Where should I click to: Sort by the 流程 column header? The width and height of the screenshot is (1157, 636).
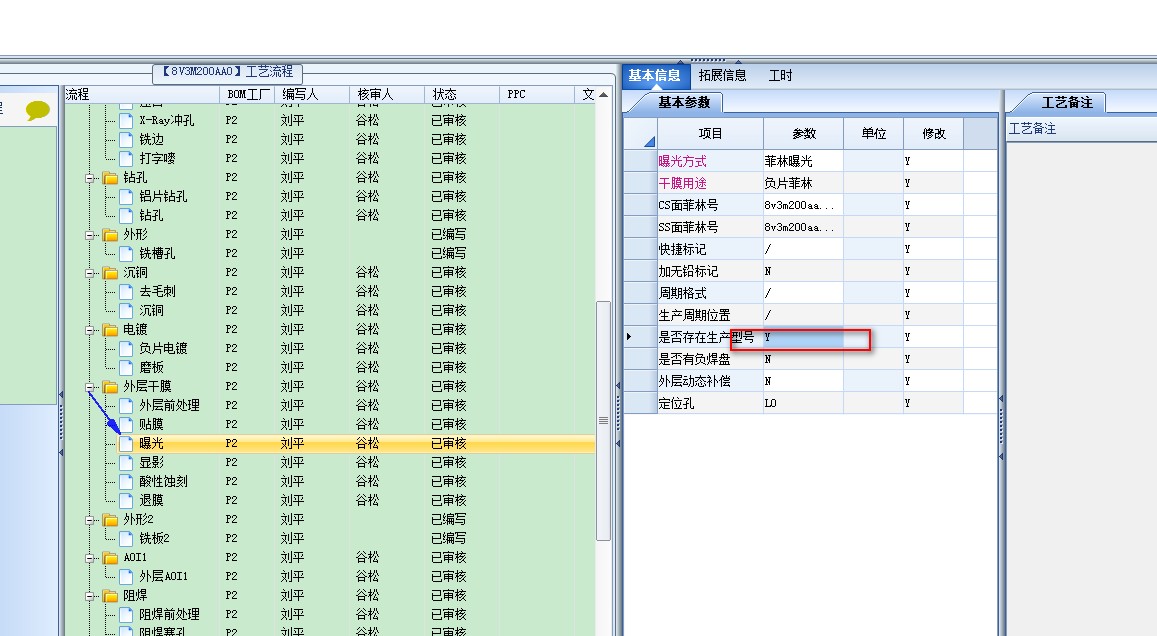click(x=142, y=94)
